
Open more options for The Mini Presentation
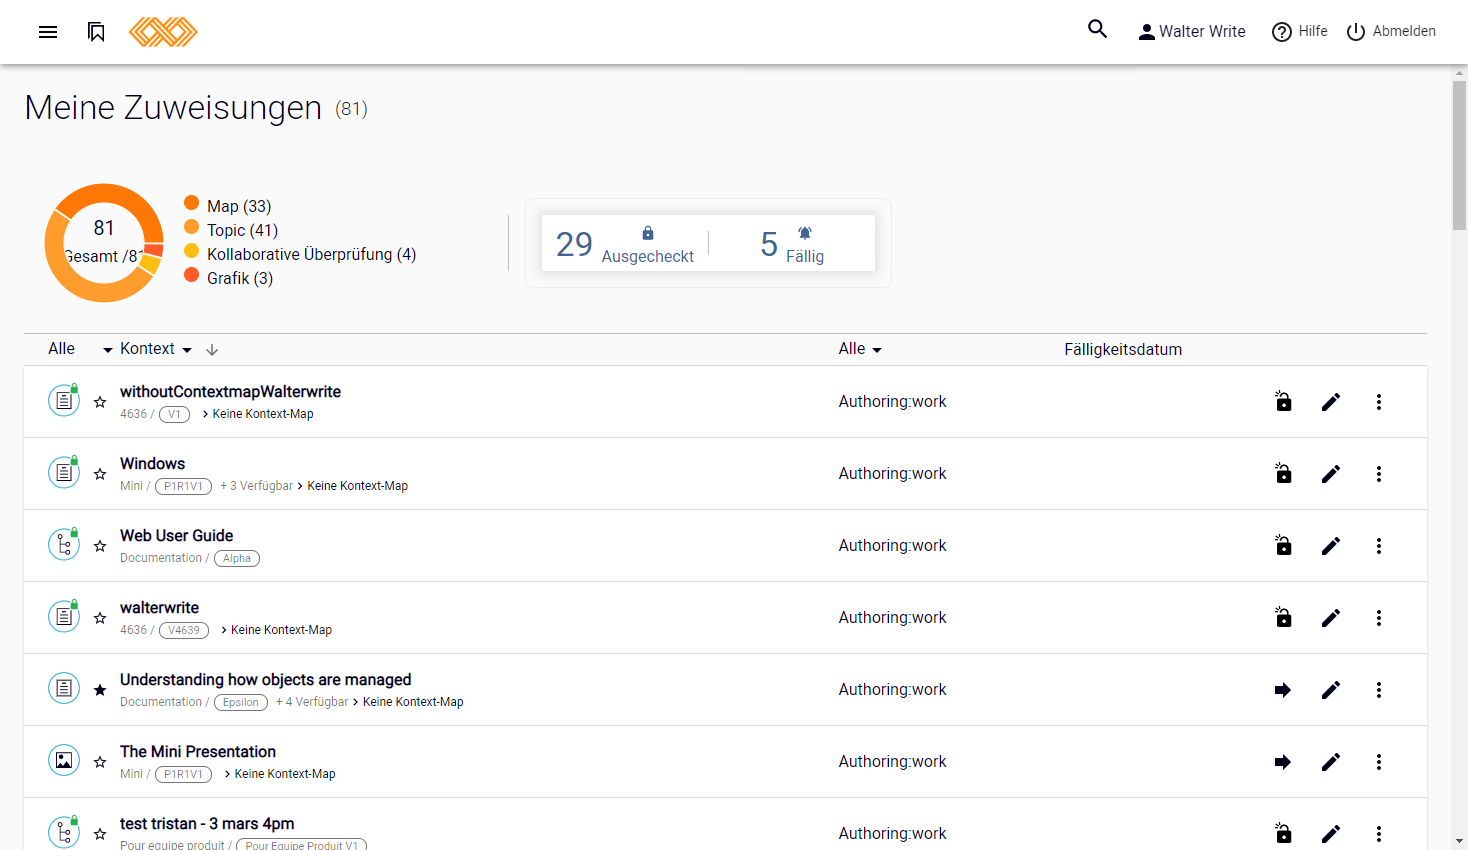(x=1379, y=762)
